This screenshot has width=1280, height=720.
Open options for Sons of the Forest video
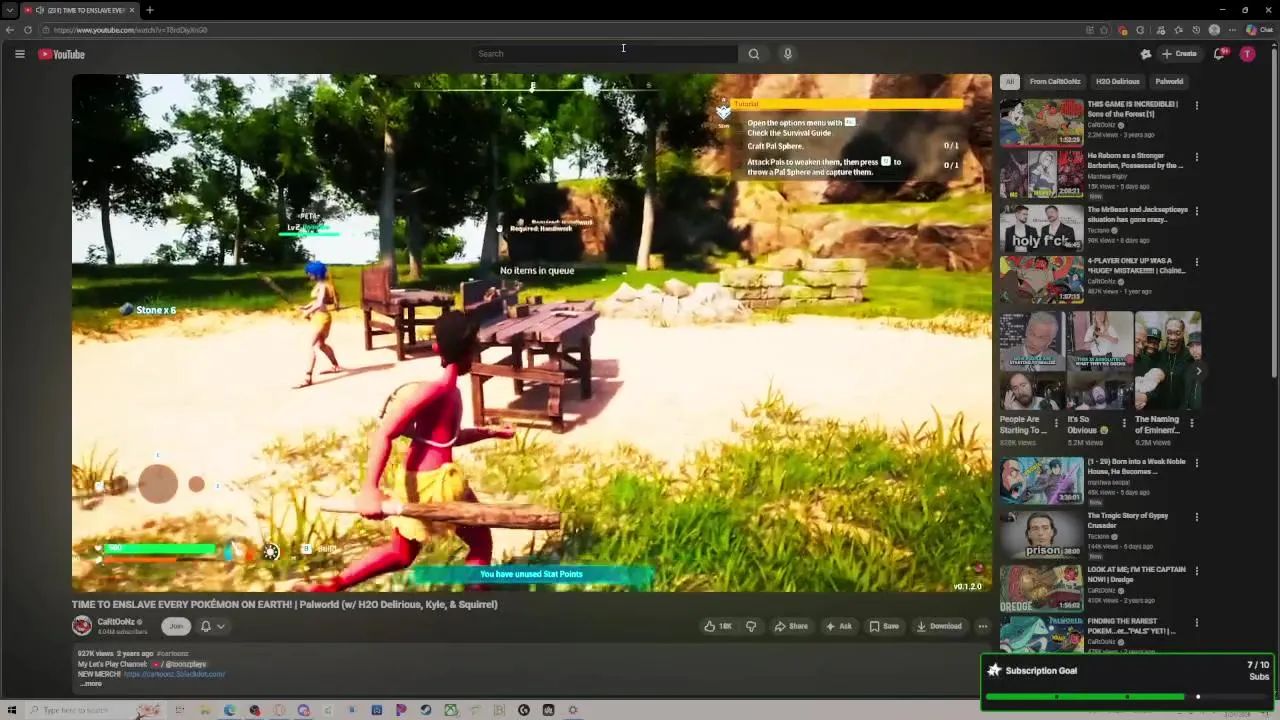coord(1196,105)
